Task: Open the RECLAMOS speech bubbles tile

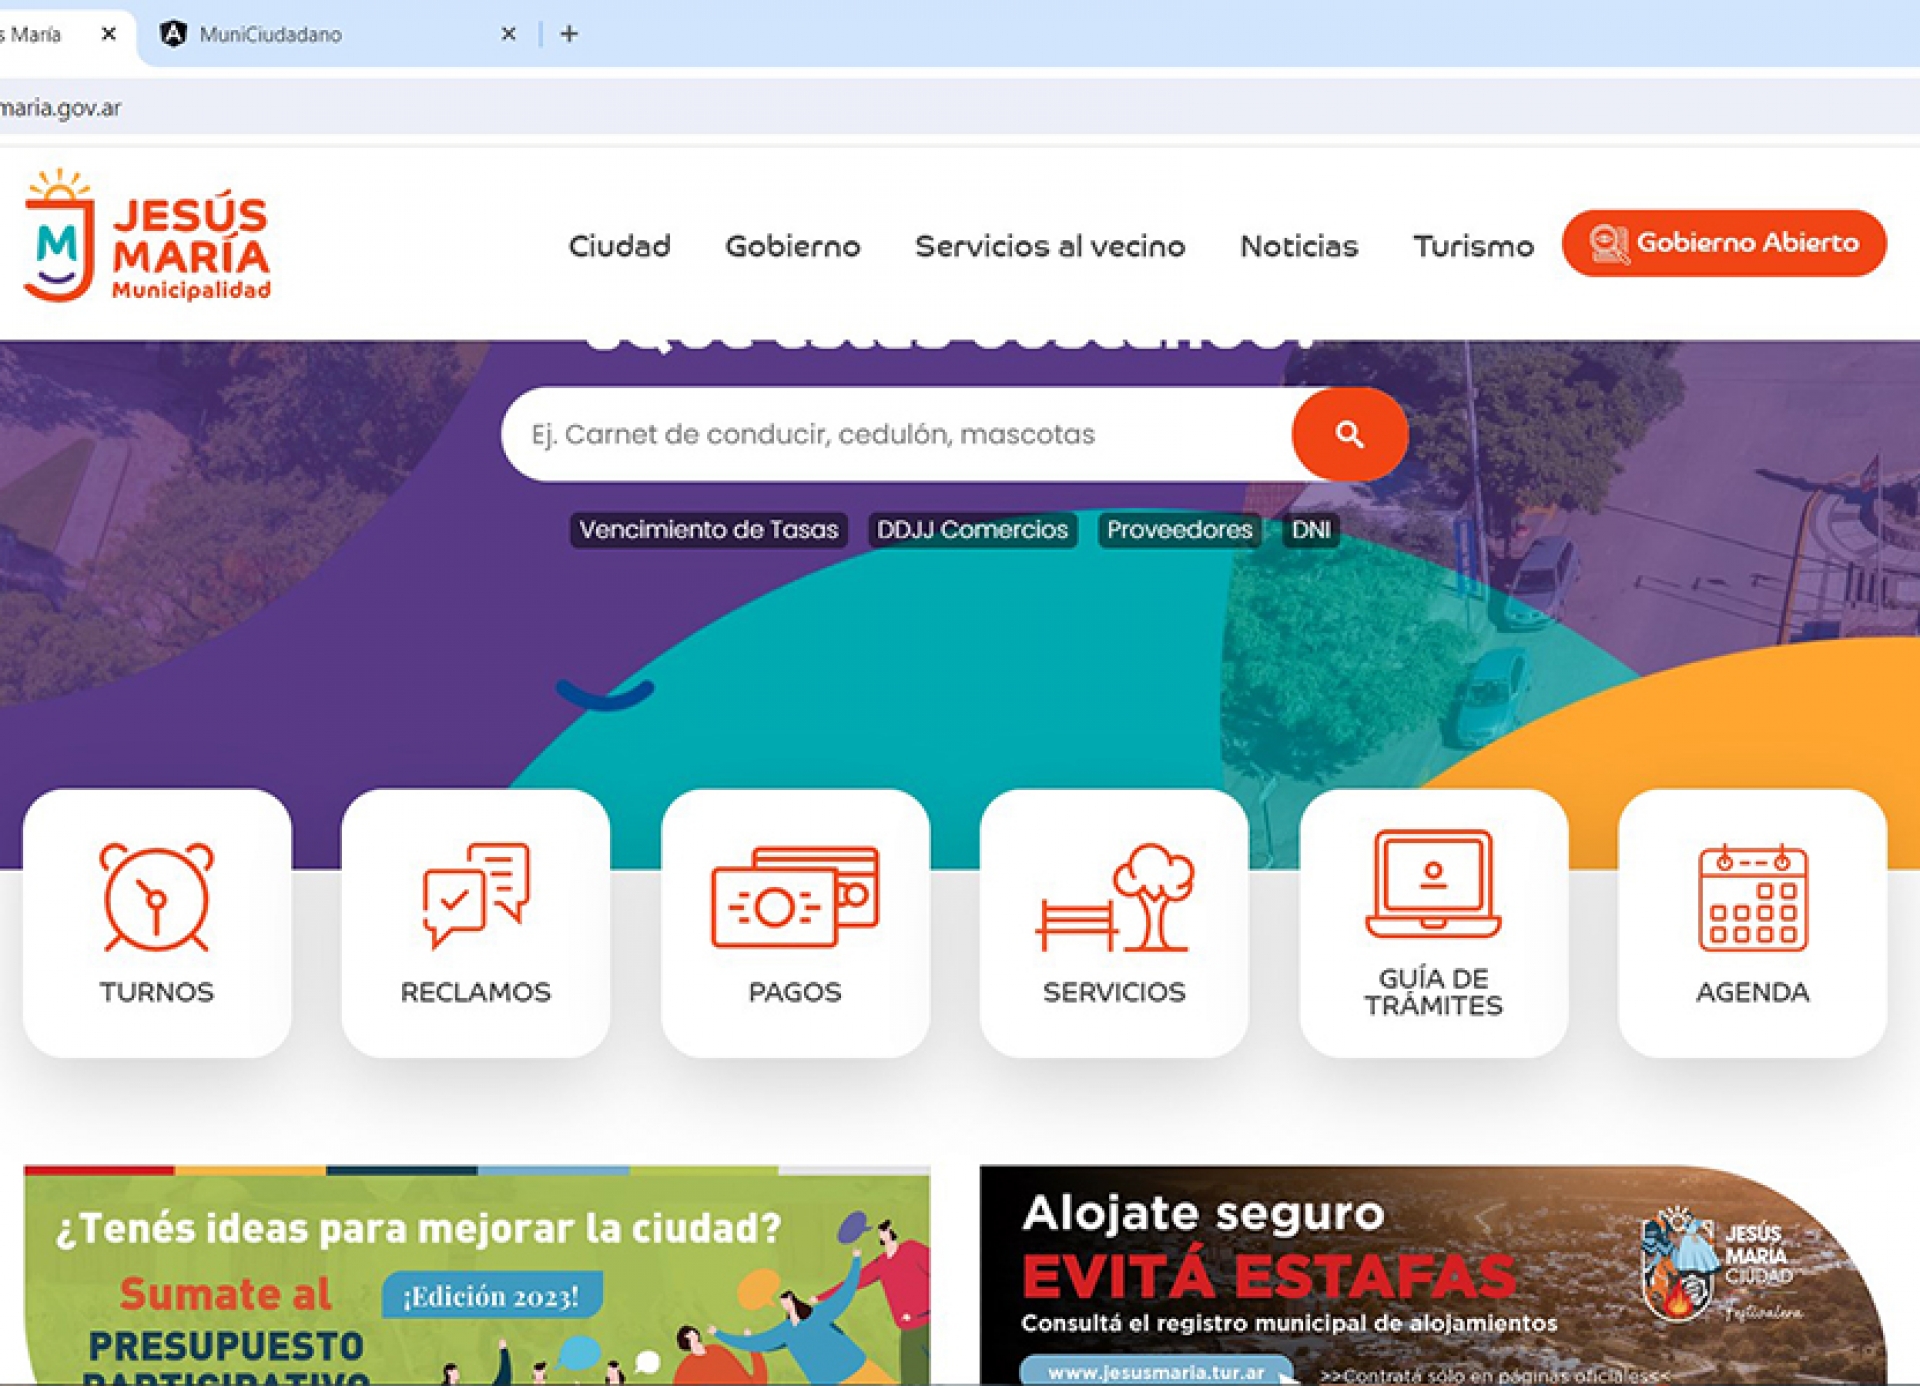Action: click(x=475, y=922)
